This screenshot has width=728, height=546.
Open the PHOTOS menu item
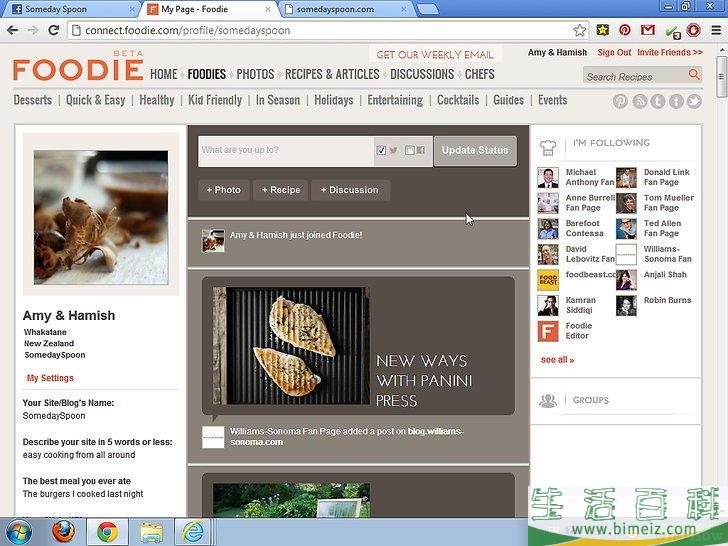click(255, 74)
